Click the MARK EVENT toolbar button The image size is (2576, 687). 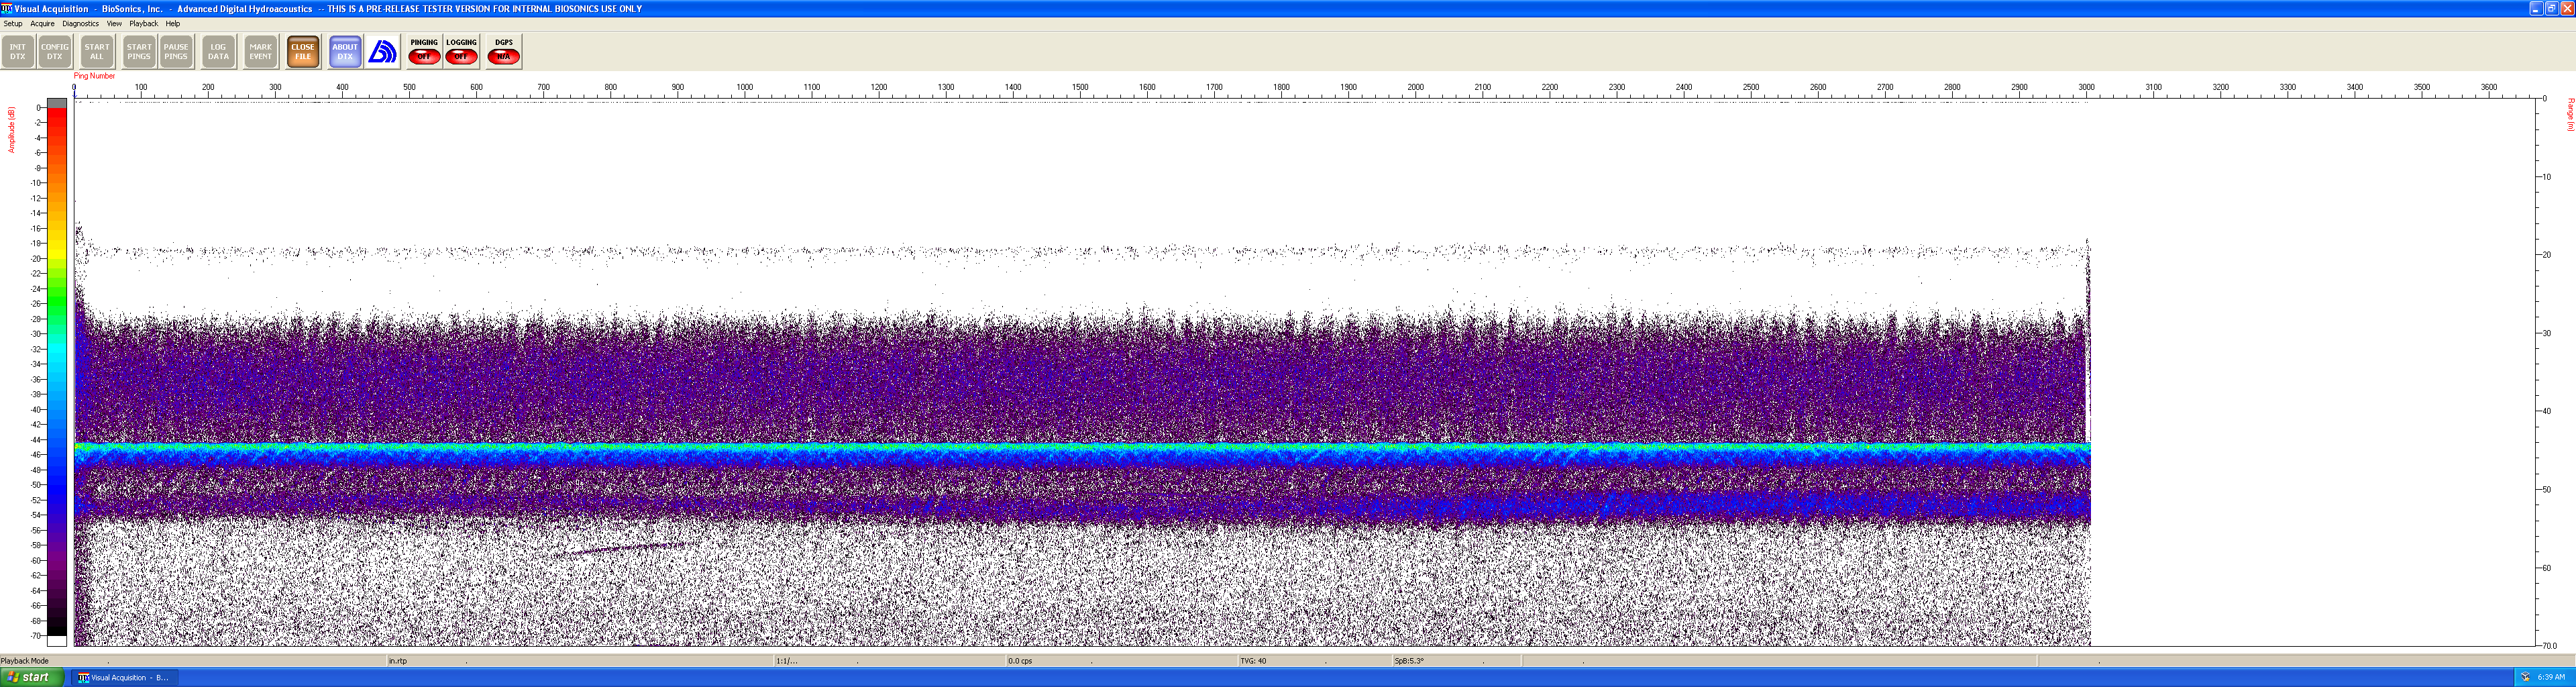coord(261,52)
